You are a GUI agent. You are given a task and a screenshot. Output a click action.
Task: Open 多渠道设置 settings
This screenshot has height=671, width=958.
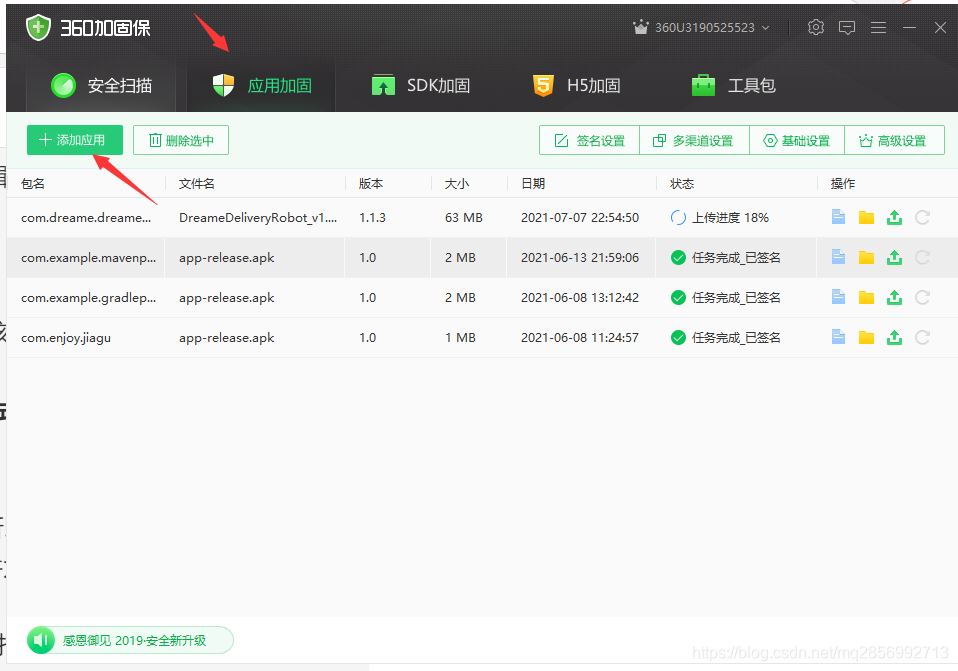coord(694,141)
